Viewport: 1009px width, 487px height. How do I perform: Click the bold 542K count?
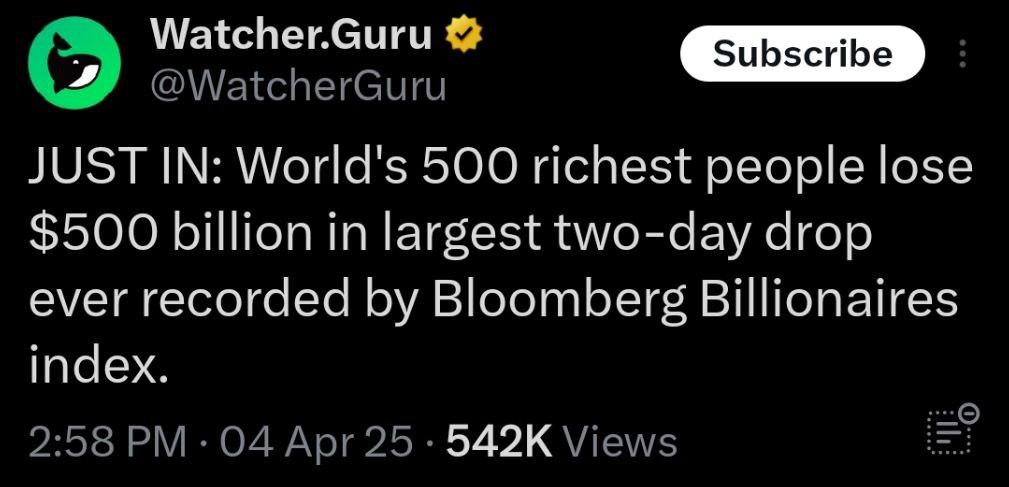coord(499,443)
